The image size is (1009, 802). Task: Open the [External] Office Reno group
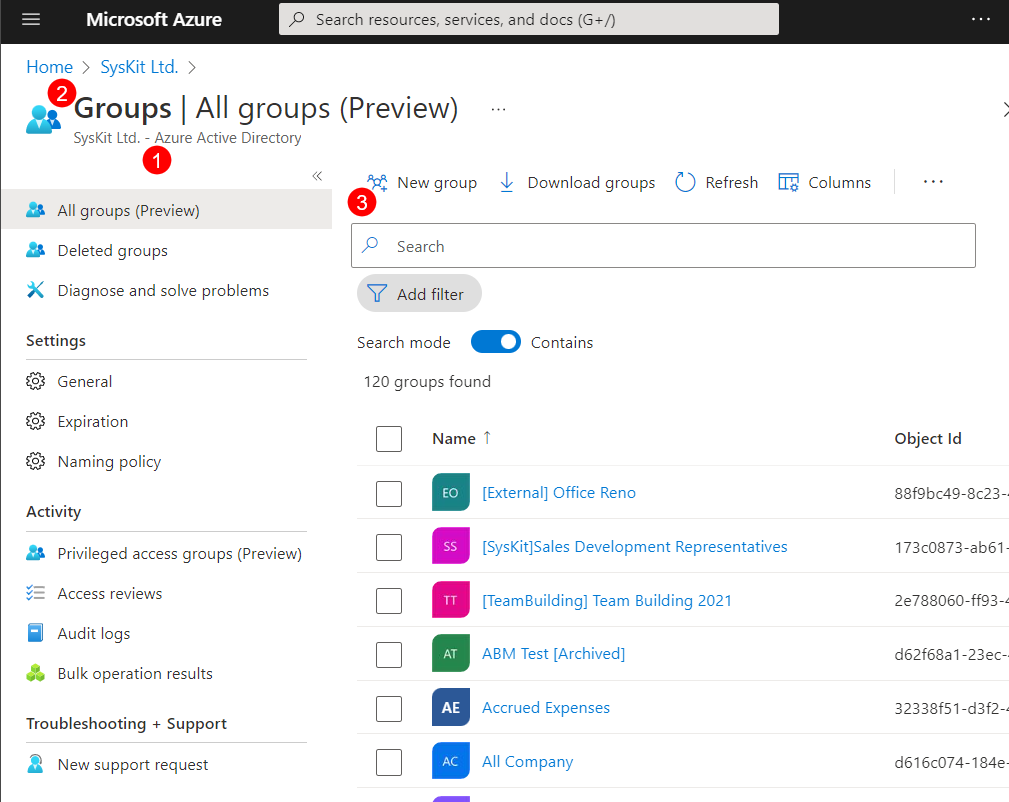click(558, 492)
